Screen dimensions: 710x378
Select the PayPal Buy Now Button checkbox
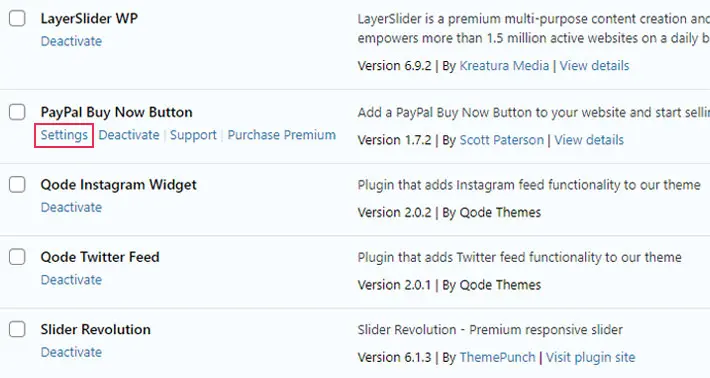pyautogui.click(x=17, y=112)
